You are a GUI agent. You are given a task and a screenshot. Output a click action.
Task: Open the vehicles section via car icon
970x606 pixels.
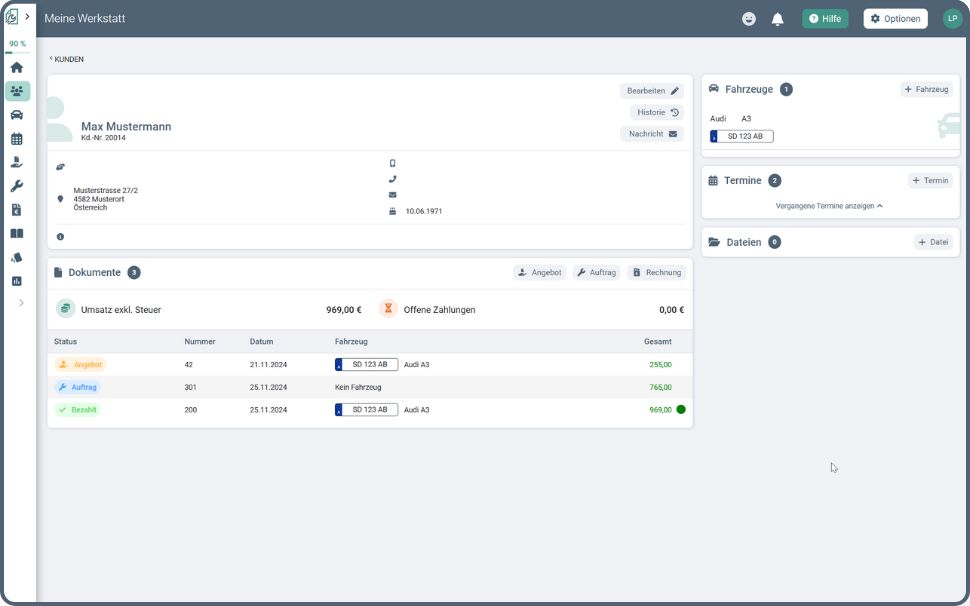(17, 115)
